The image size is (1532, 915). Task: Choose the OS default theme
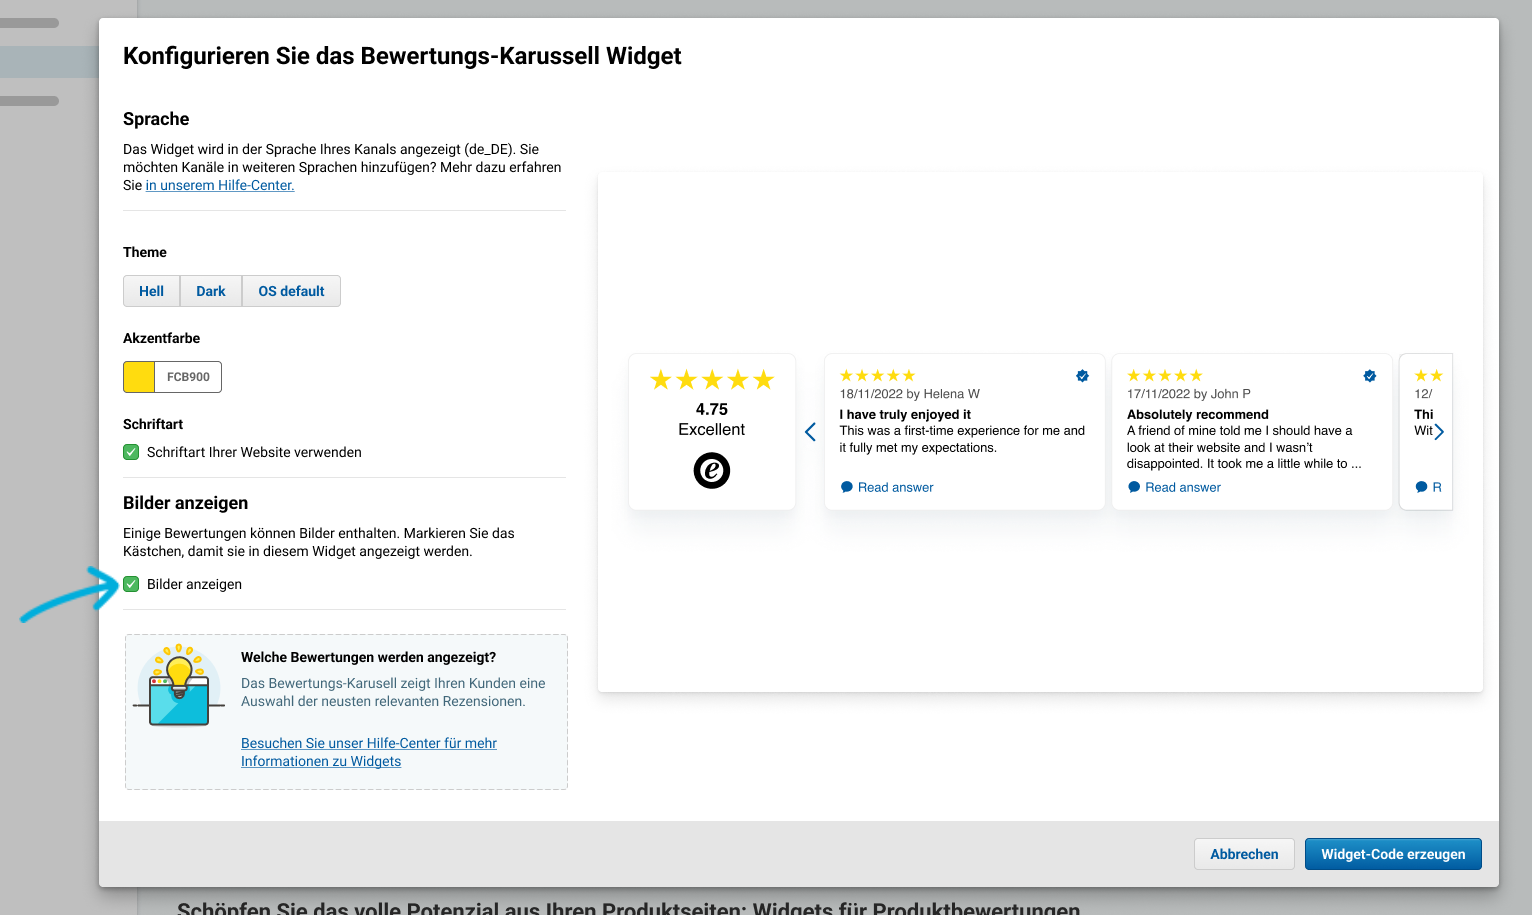pos(291,291)
